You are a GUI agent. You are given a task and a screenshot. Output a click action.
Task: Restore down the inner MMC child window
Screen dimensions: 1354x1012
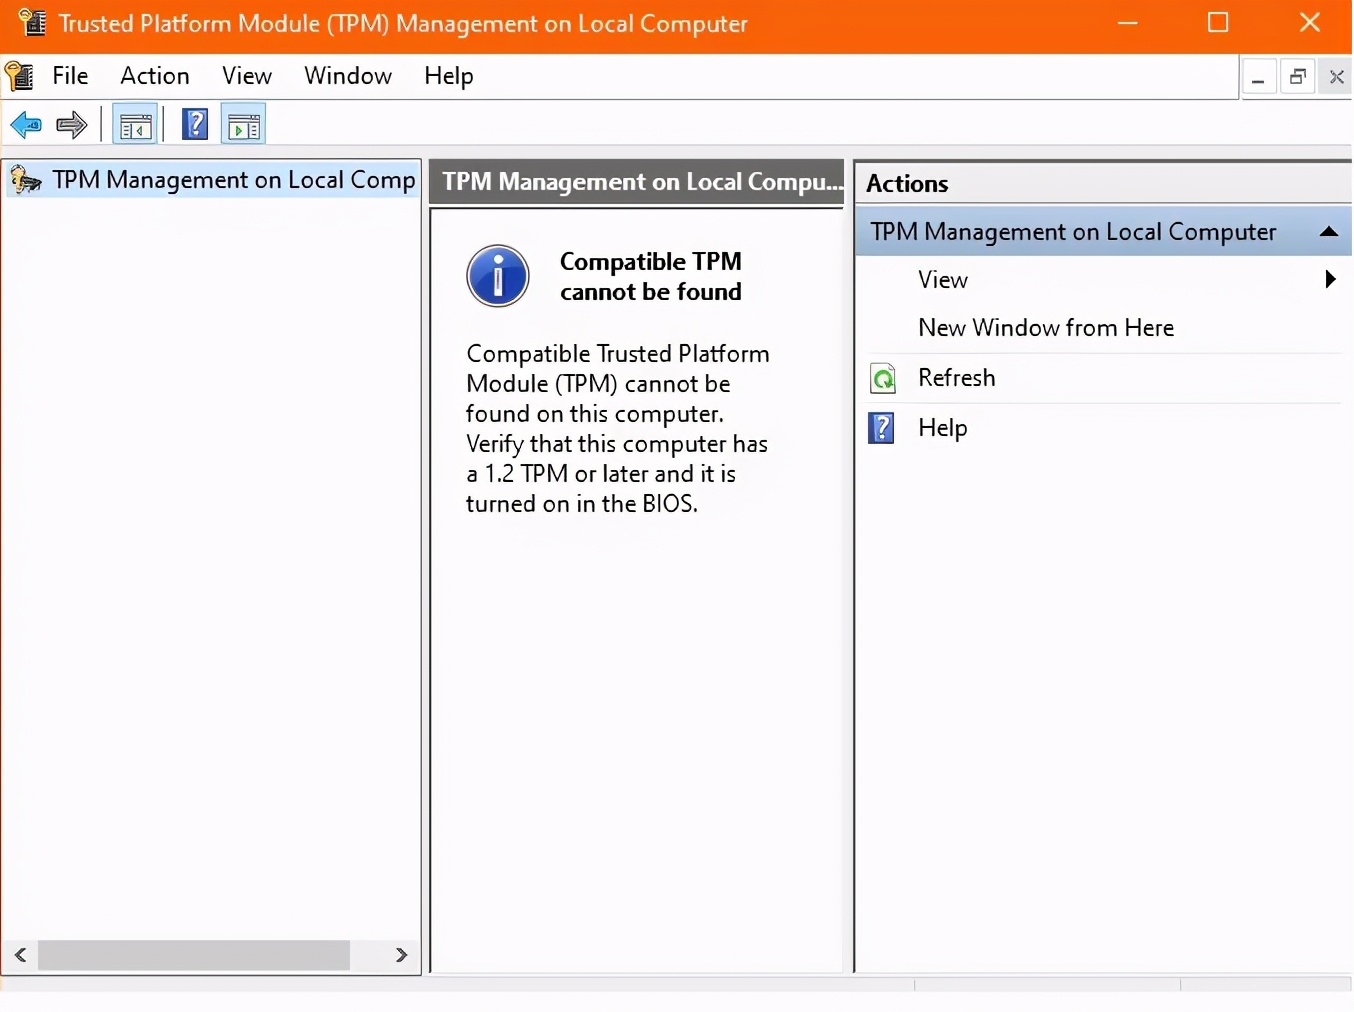coord(1297,77)
